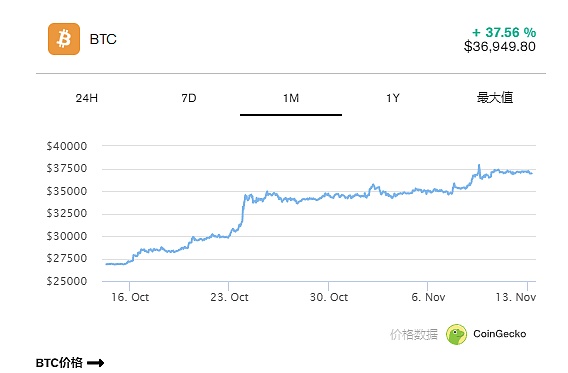Click the $35000 y-axis label
568x373 pixels.
[x=67, y=191]
